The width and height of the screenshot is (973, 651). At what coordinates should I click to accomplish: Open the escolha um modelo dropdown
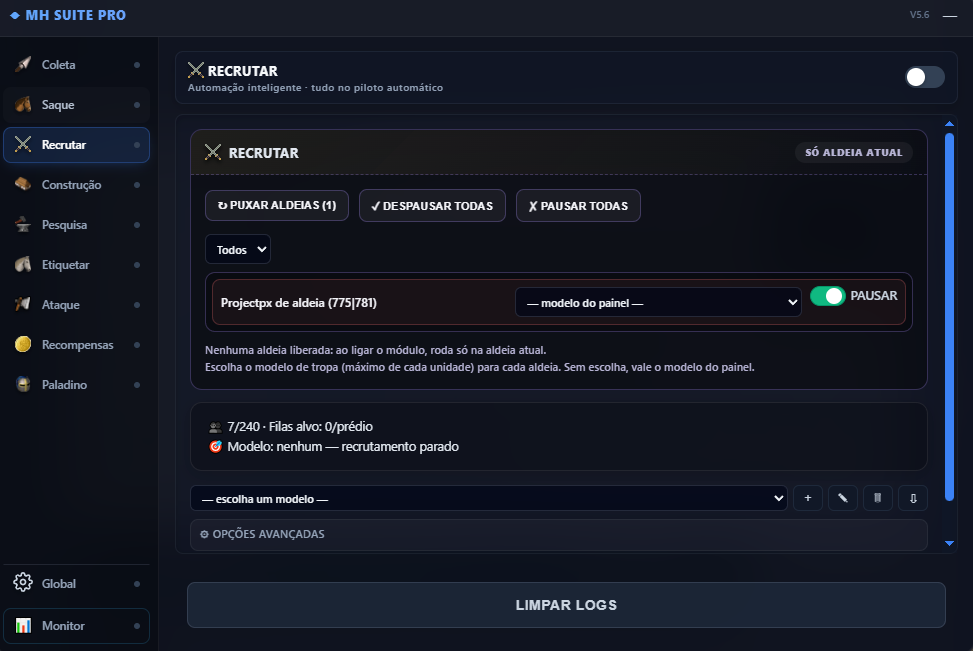click(x=488, y=498)
